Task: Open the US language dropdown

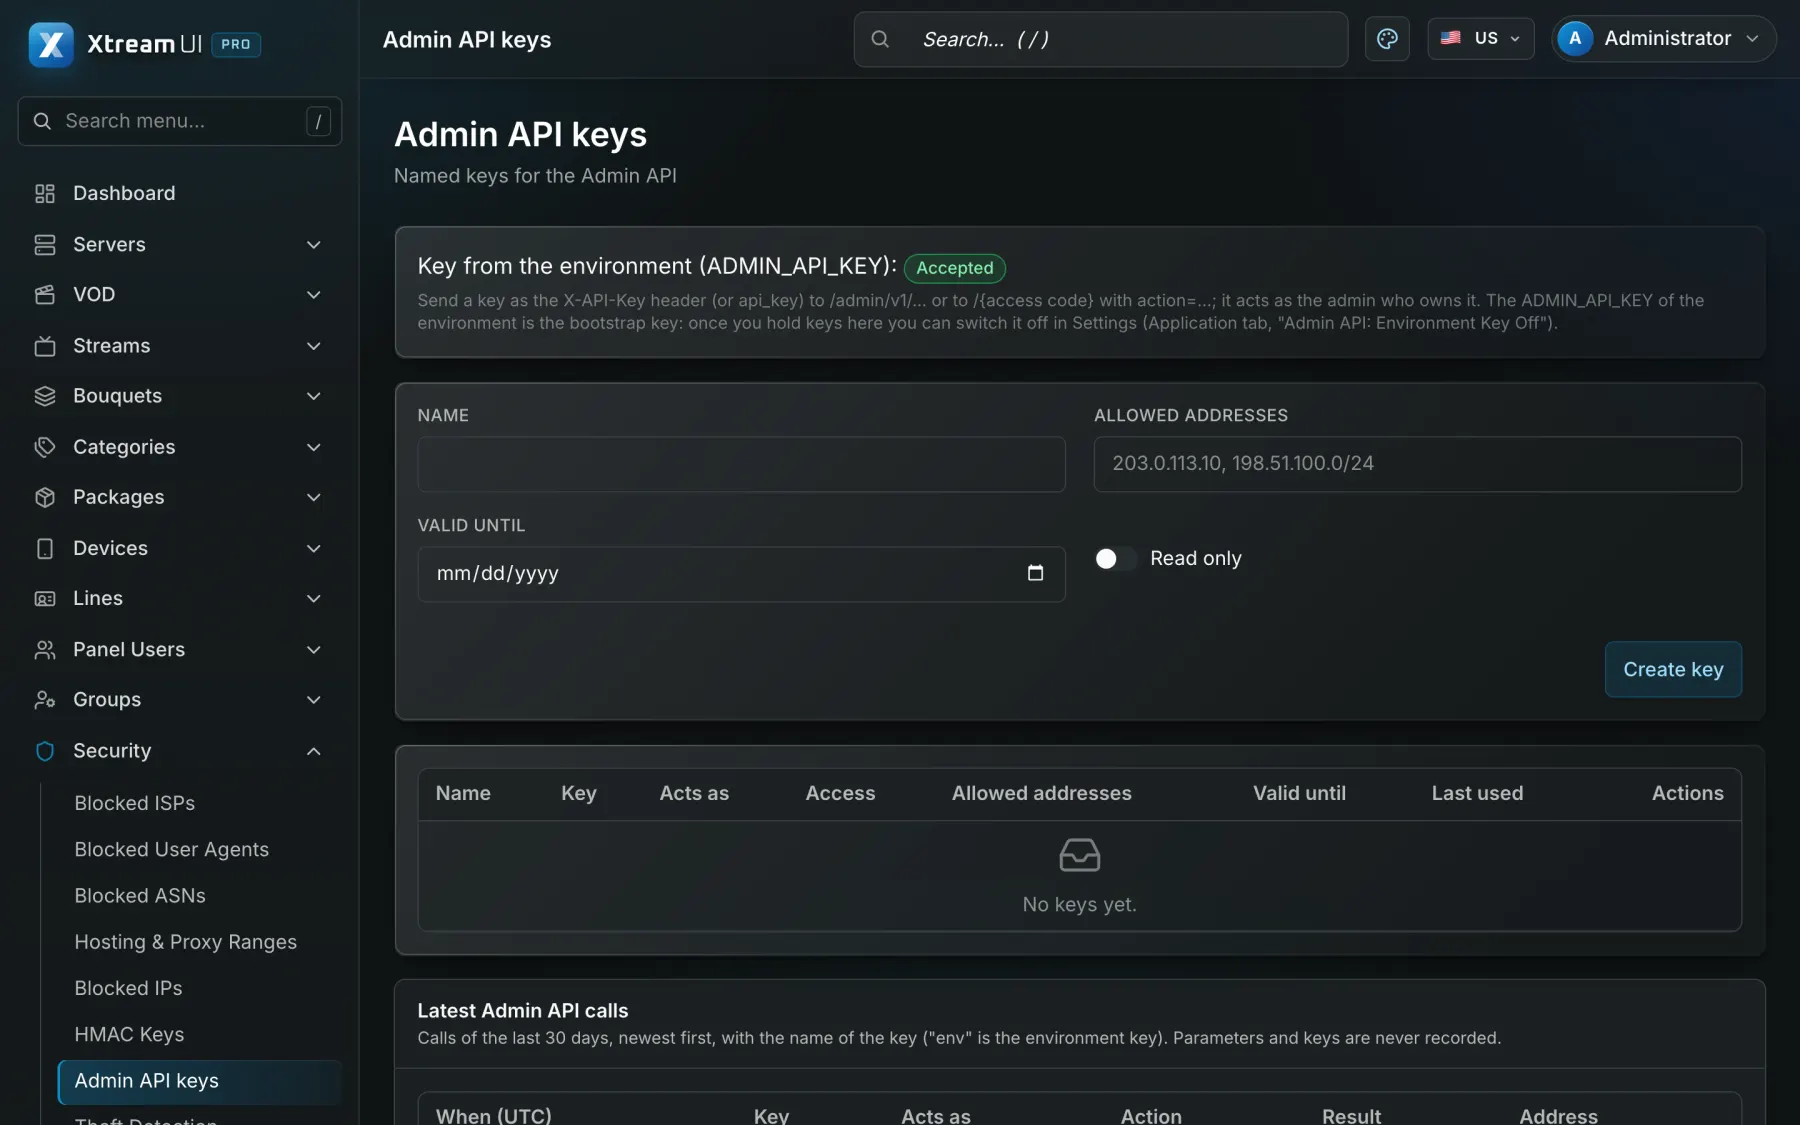Action: coord(1480,39)
